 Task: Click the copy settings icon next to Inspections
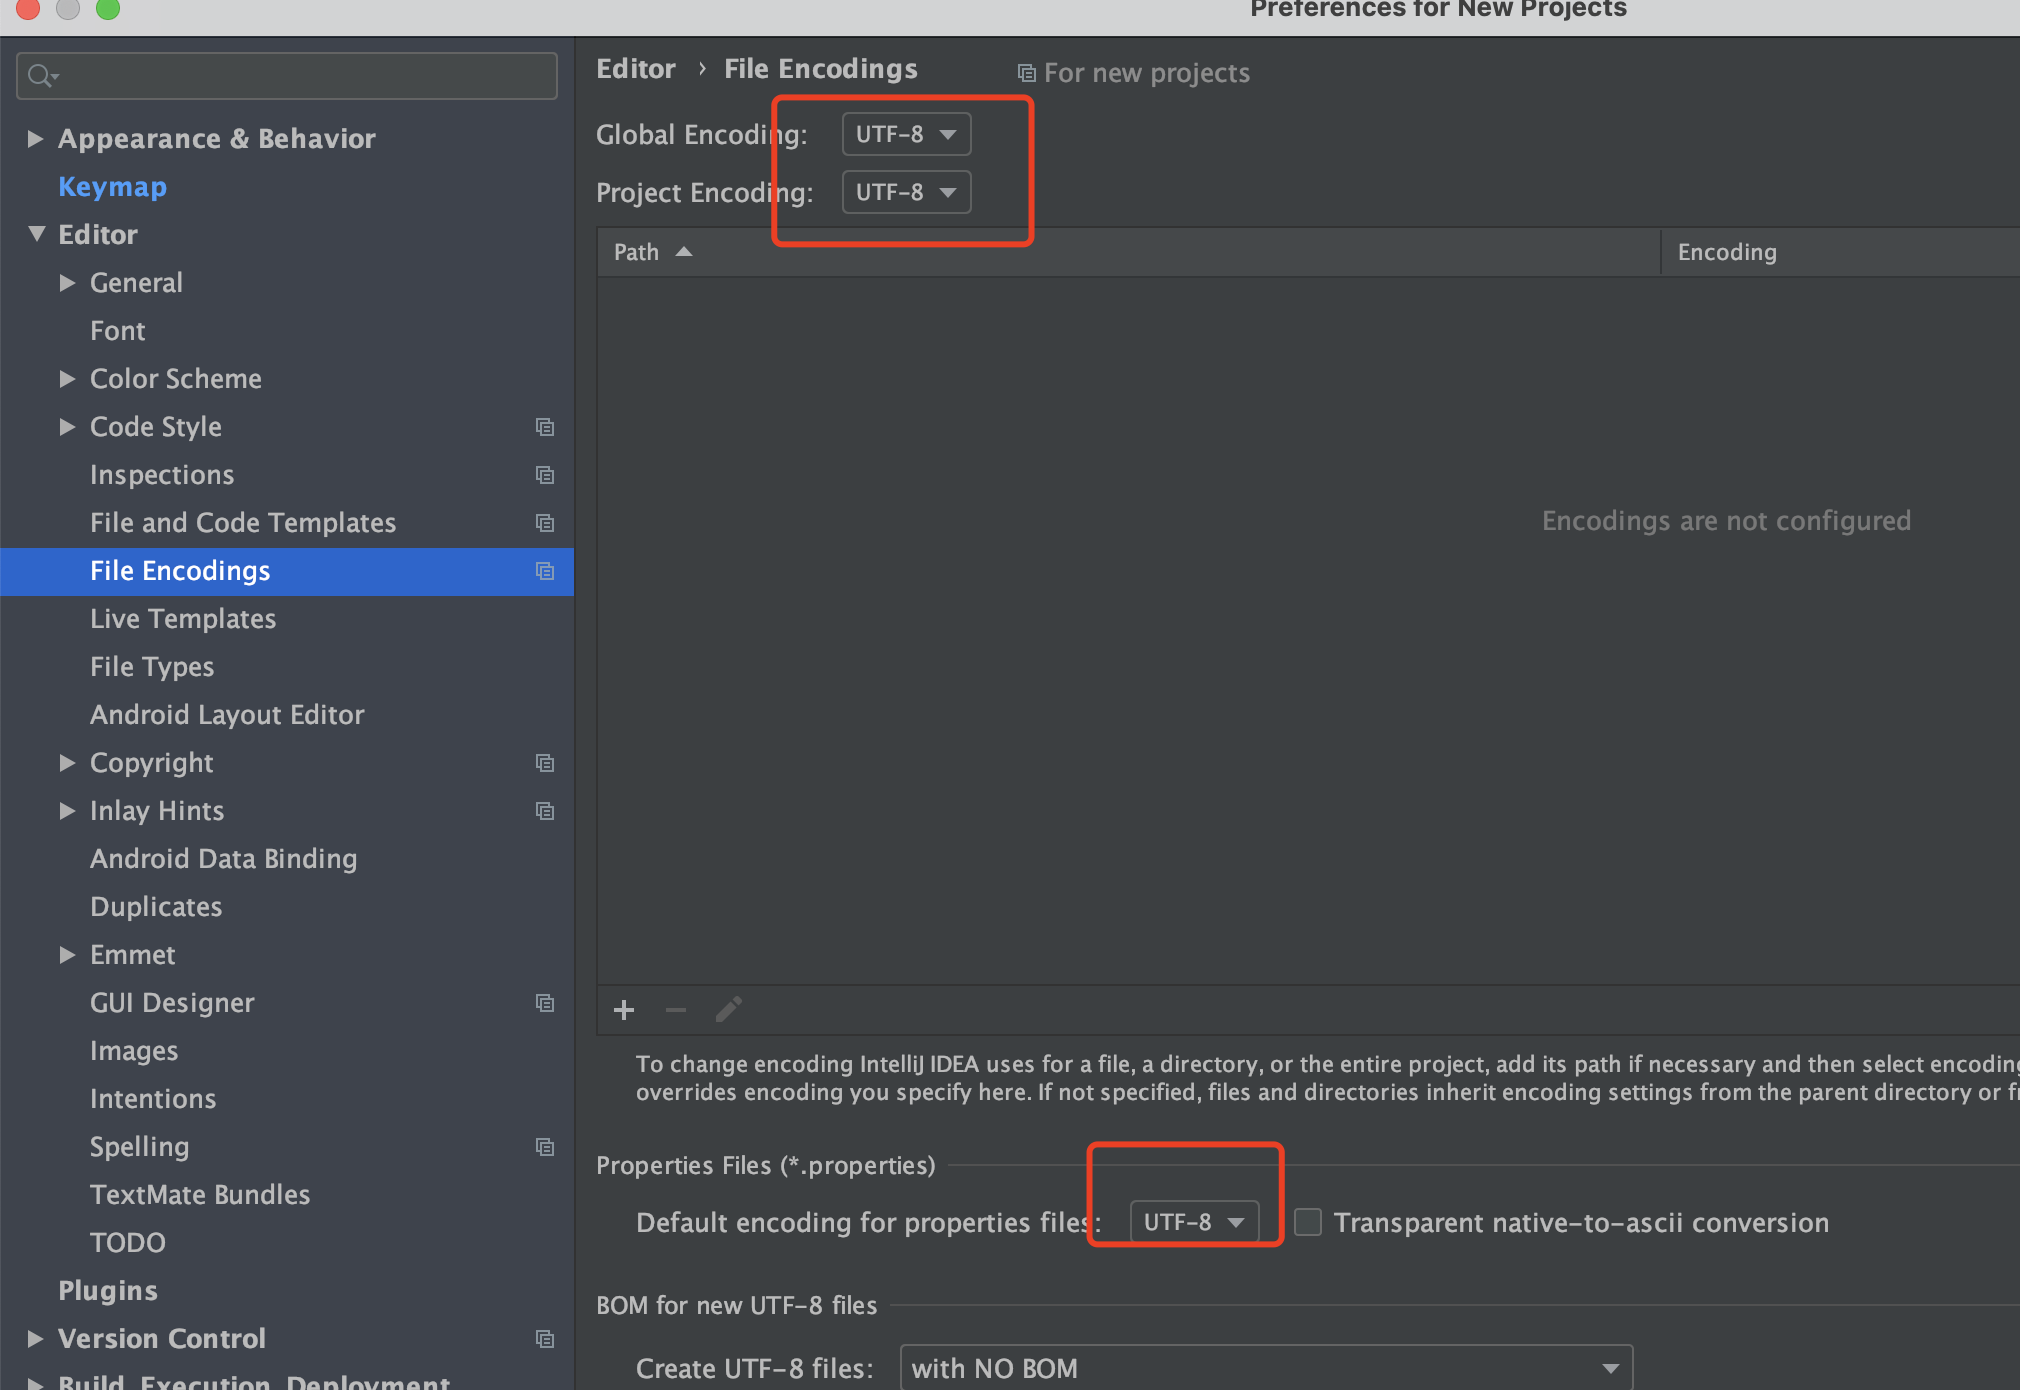(546, 475)
